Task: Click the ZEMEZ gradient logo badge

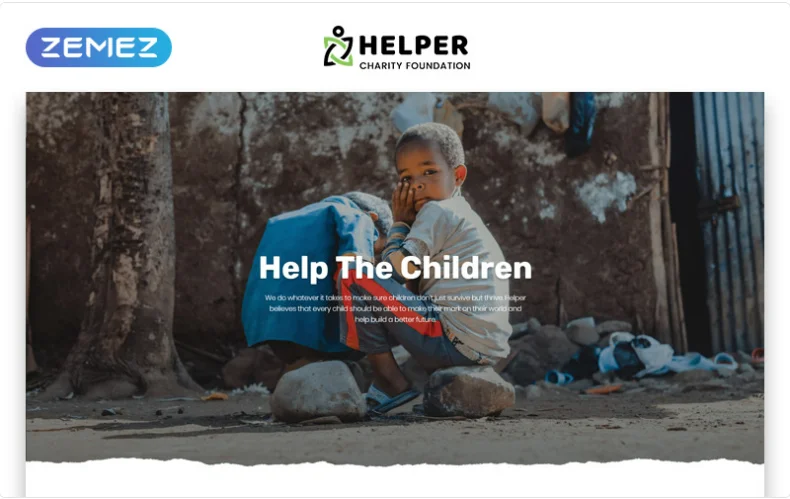Action: point(99,47)
